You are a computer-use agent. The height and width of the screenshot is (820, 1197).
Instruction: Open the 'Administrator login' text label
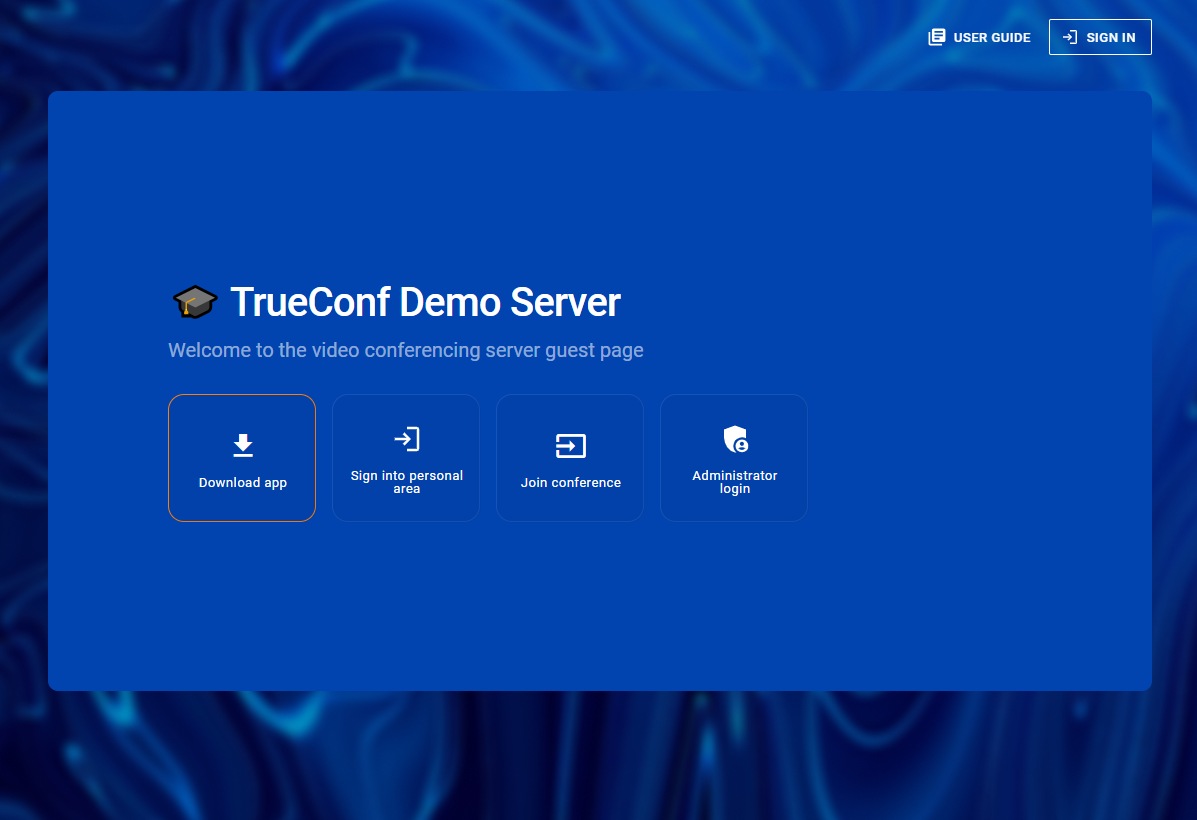734,476
